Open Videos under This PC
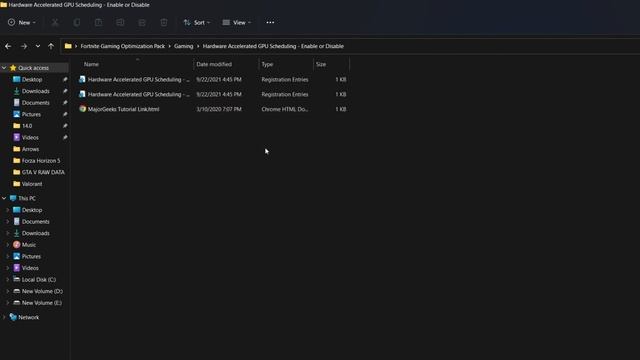 [x=30, y=268]
